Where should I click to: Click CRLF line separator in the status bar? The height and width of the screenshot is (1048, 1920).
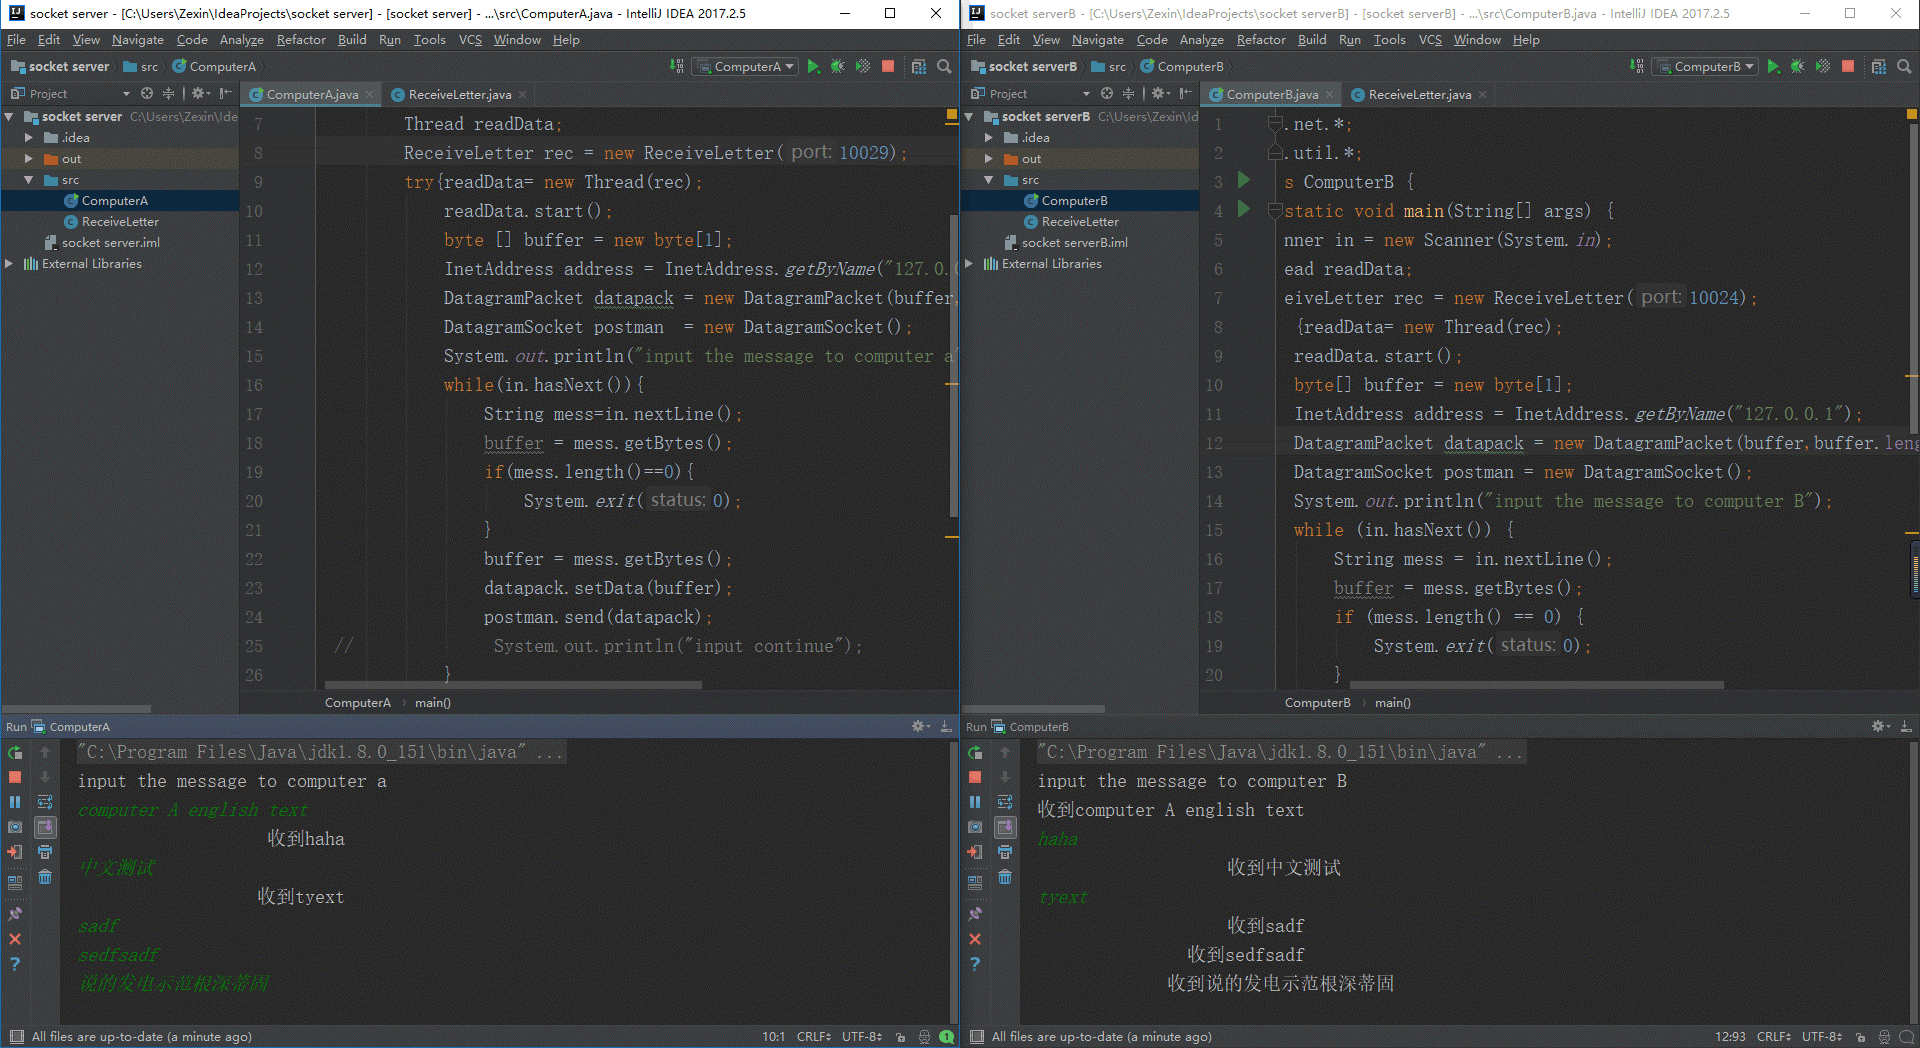tap(813, 1037)
